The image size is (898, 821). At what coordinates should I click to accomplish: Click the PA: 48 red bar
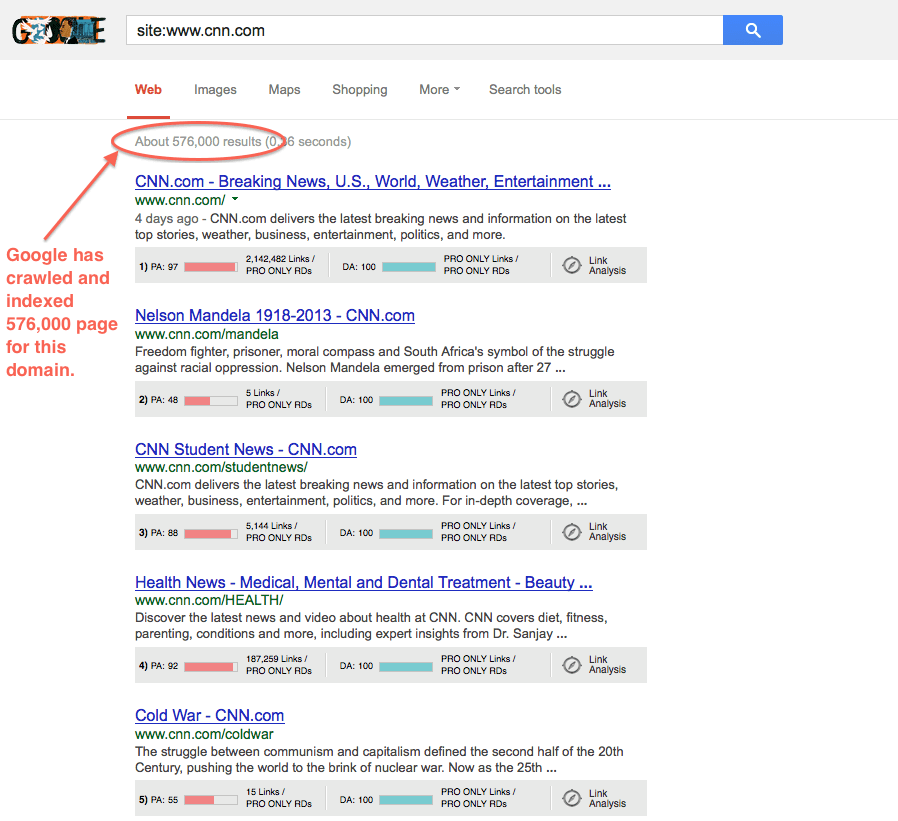click(x=211, y=401)
